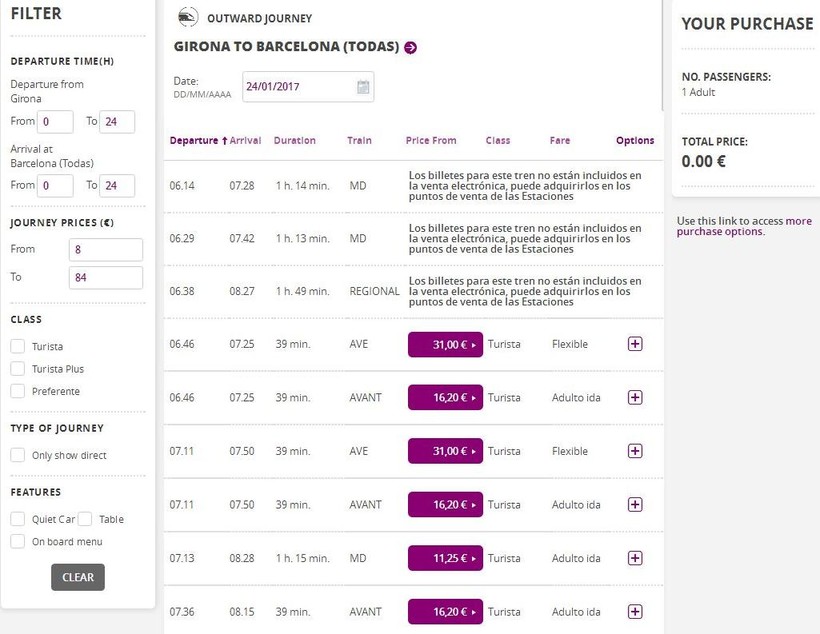The width and height of the screenshot is (820, 634).
Task: Toggle the Quiet Car feature checkbox
Action: [x=18, y=519]
